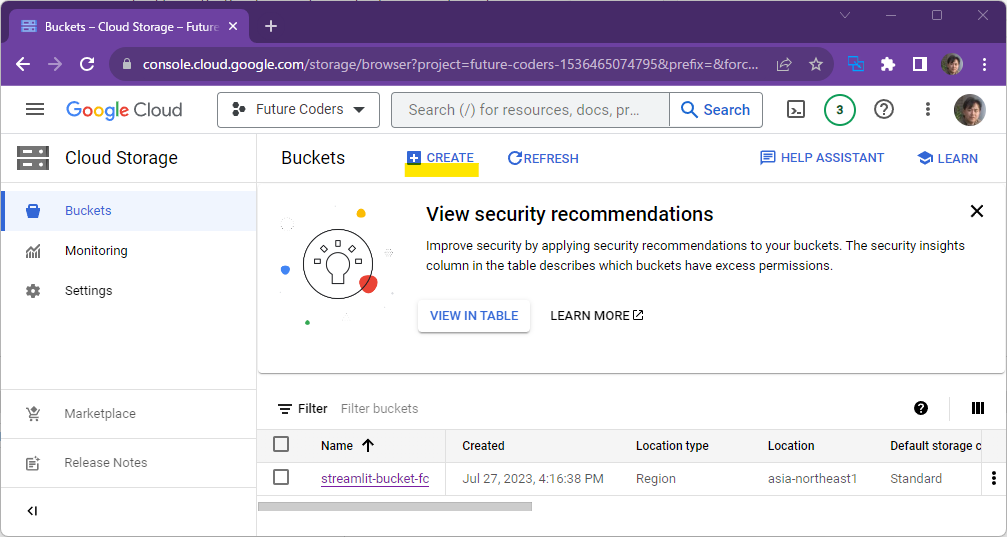Click the blue remote desktop extension icon
The image size is (1007, 537).
coord(855,64)
